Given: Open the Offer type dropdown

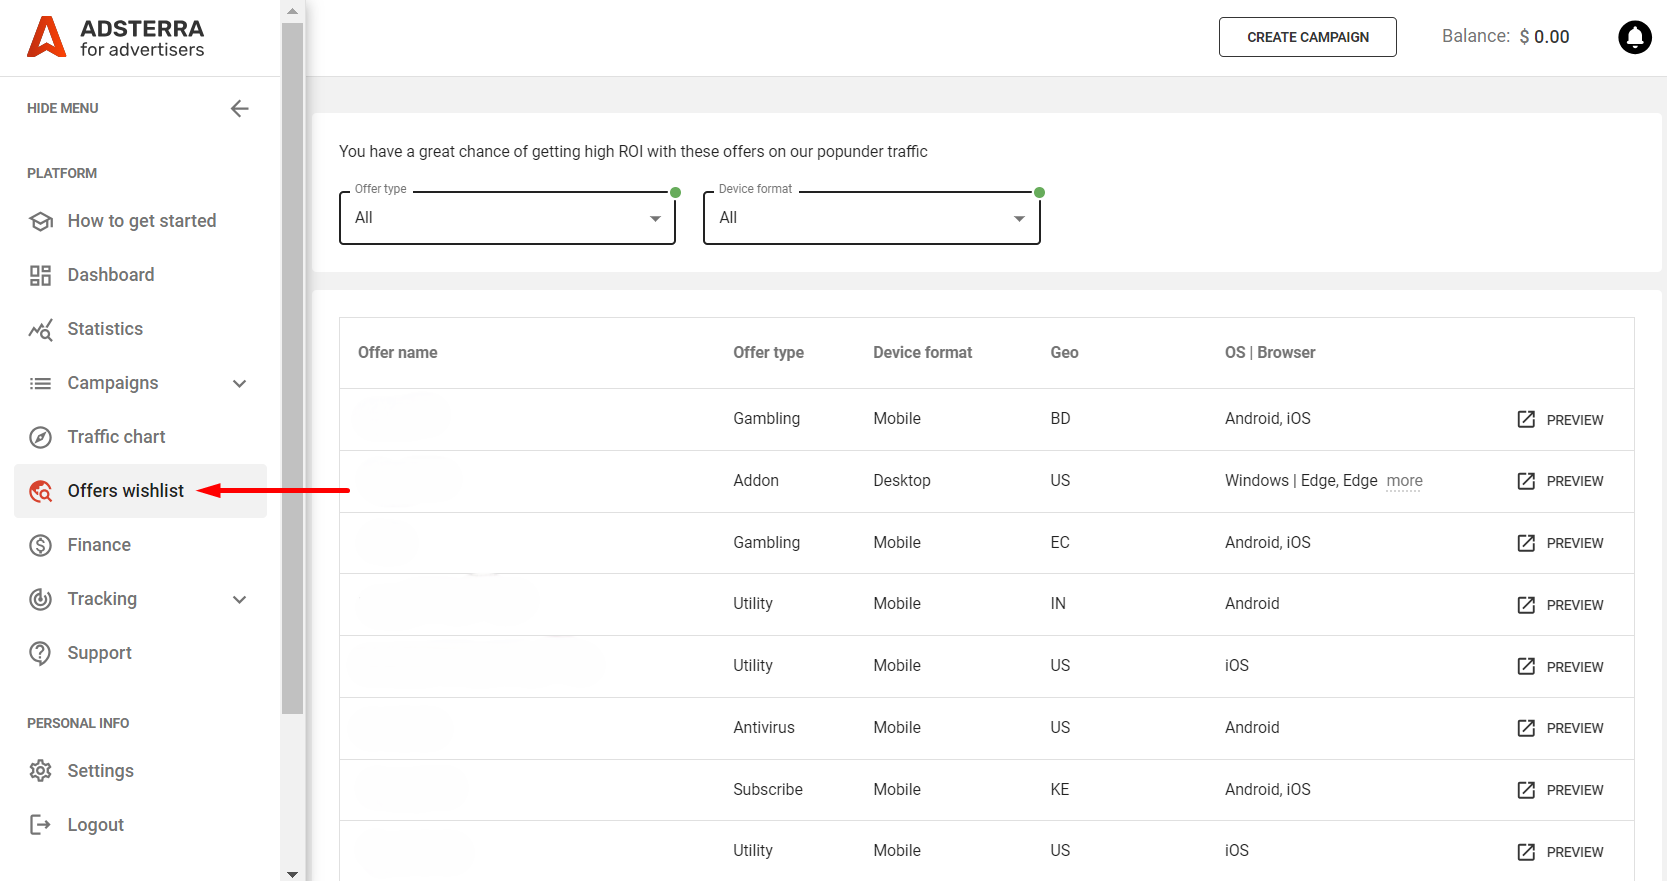Looking at the screenshot, I should pyautogui.click(x=508, y=218).
